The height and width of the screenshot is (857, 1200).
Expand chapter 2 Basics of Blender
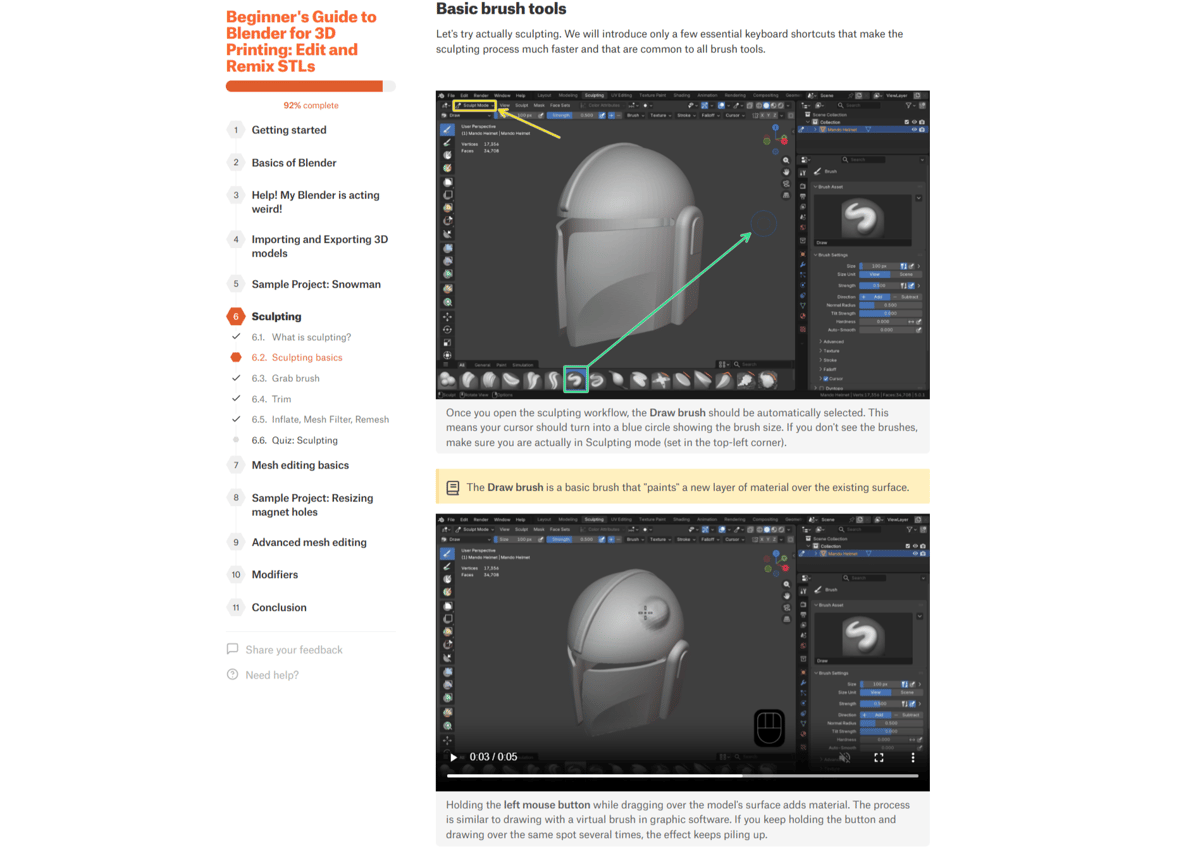294,163
